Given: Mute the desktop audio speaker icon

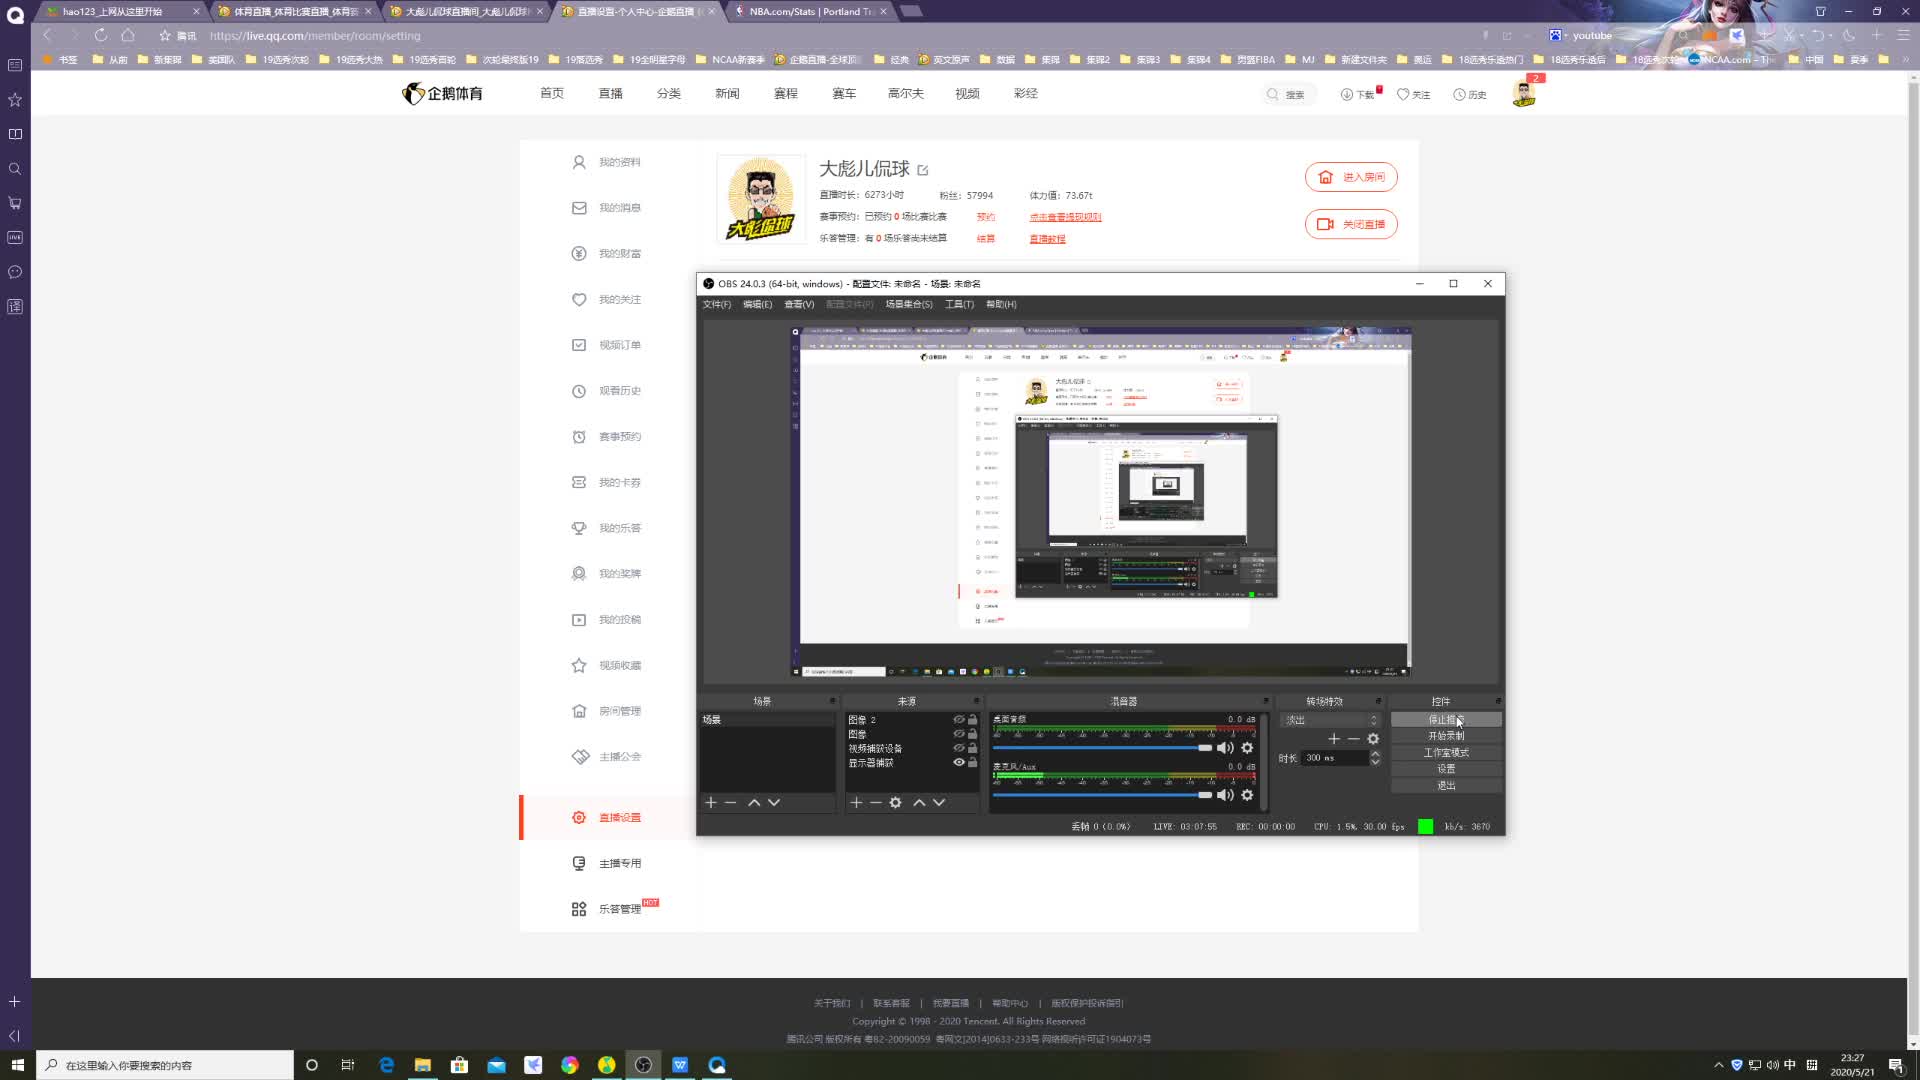Looking at the screenshot, I should 1225,748.
